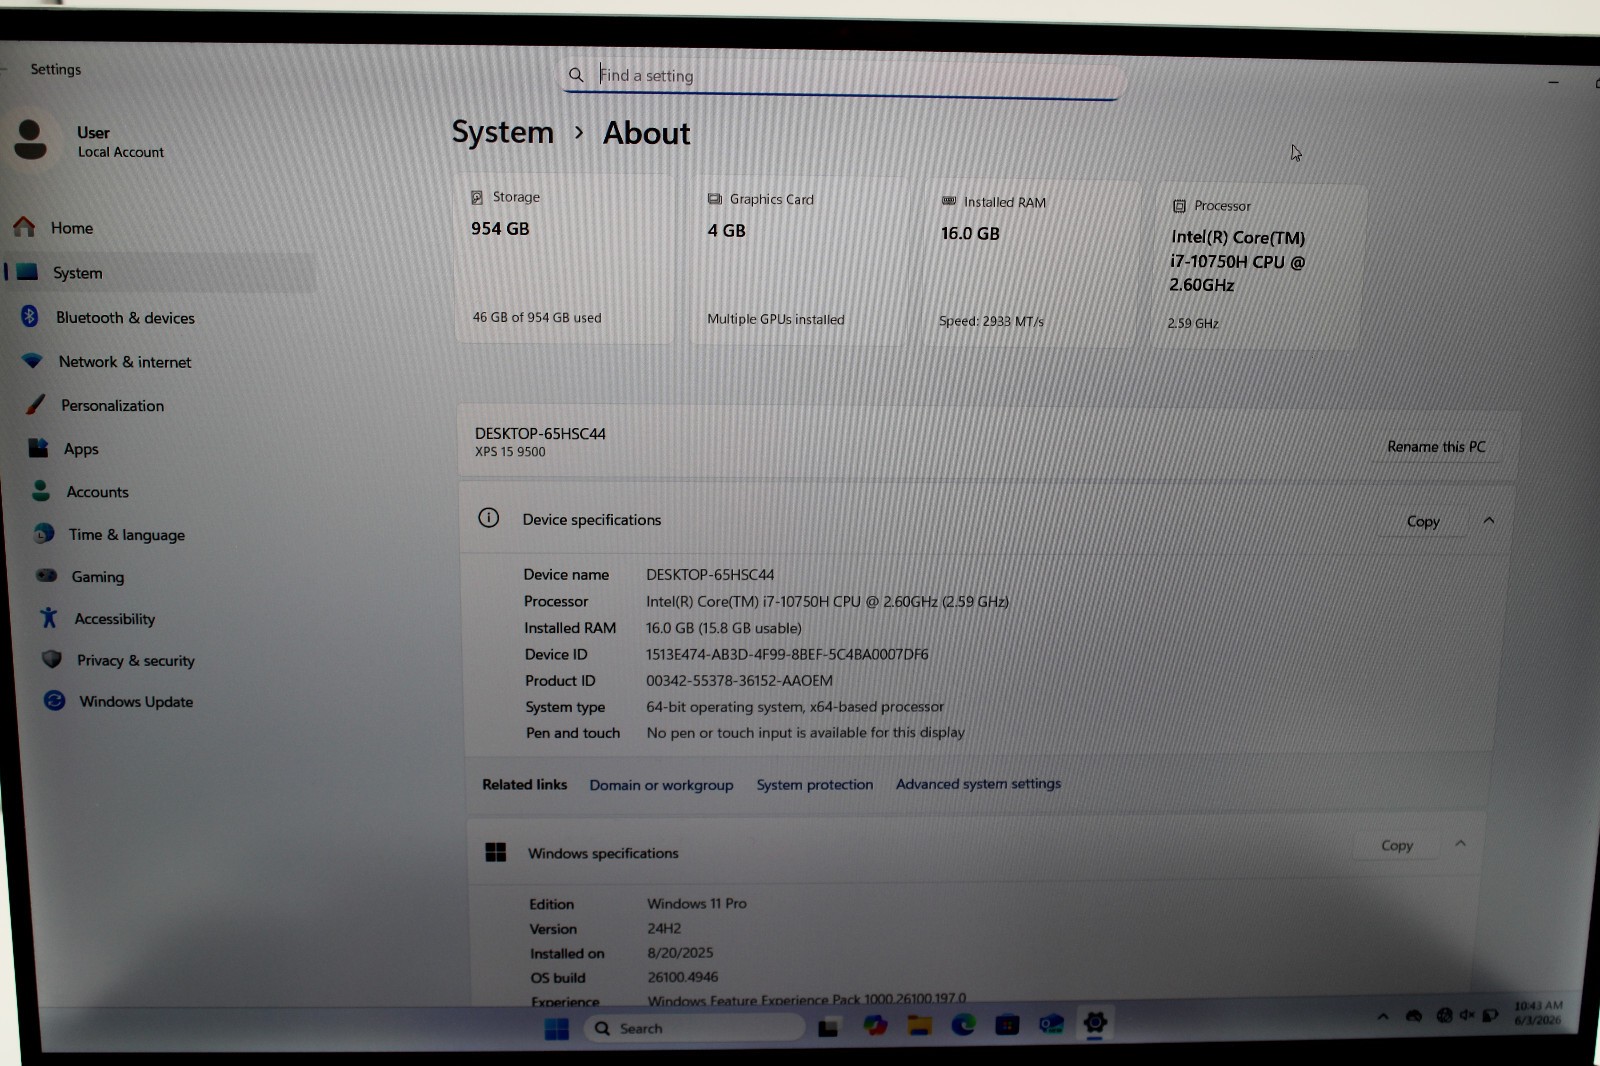Screen dimensions: 1600x1066
Task: Click the Installed RAM value 16.0 GB (15.8 GB usable)
Action: [723, 628]
